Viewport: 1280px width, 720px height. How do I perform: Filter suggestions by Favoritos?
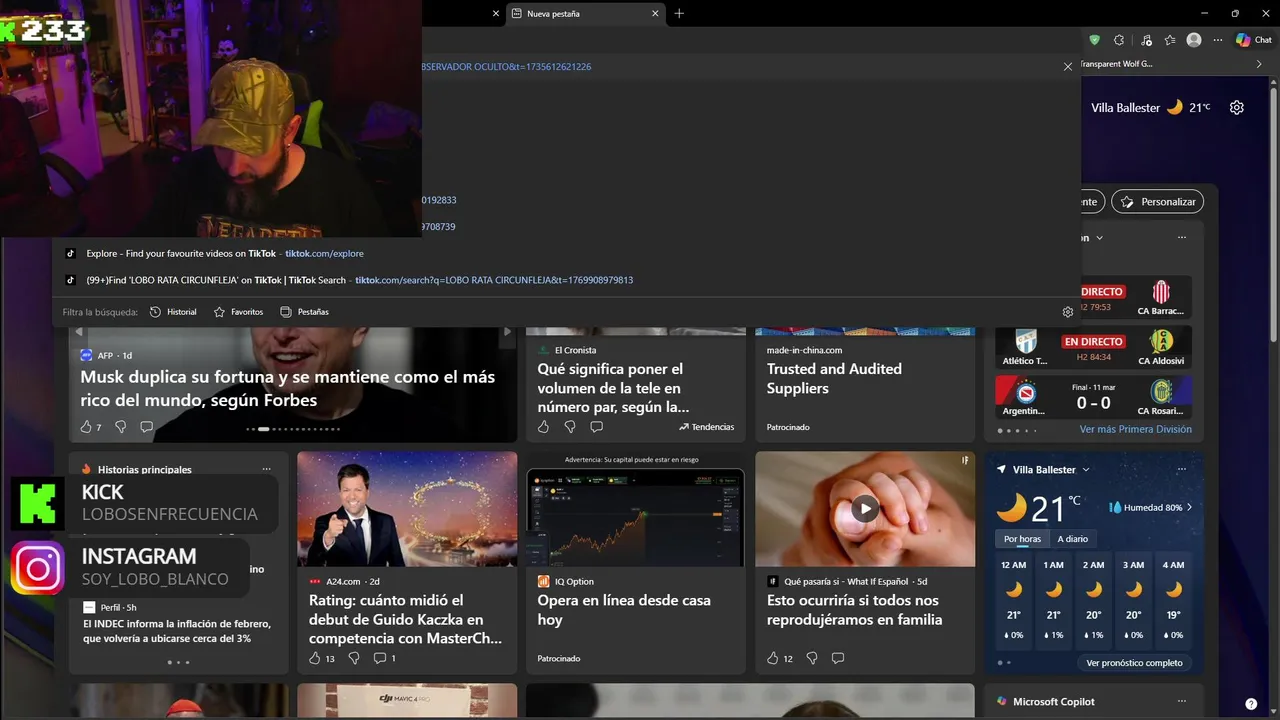coord(238,312)
